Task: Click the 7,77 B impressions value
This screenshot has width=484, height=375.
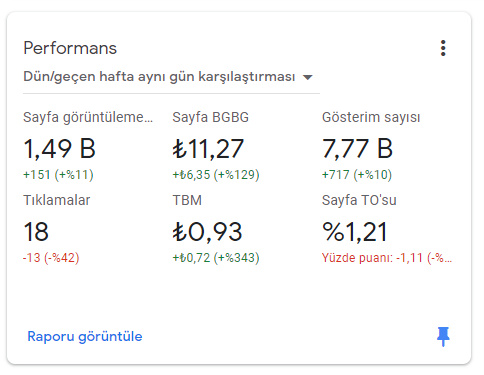Action: click(x=357, y=149)
